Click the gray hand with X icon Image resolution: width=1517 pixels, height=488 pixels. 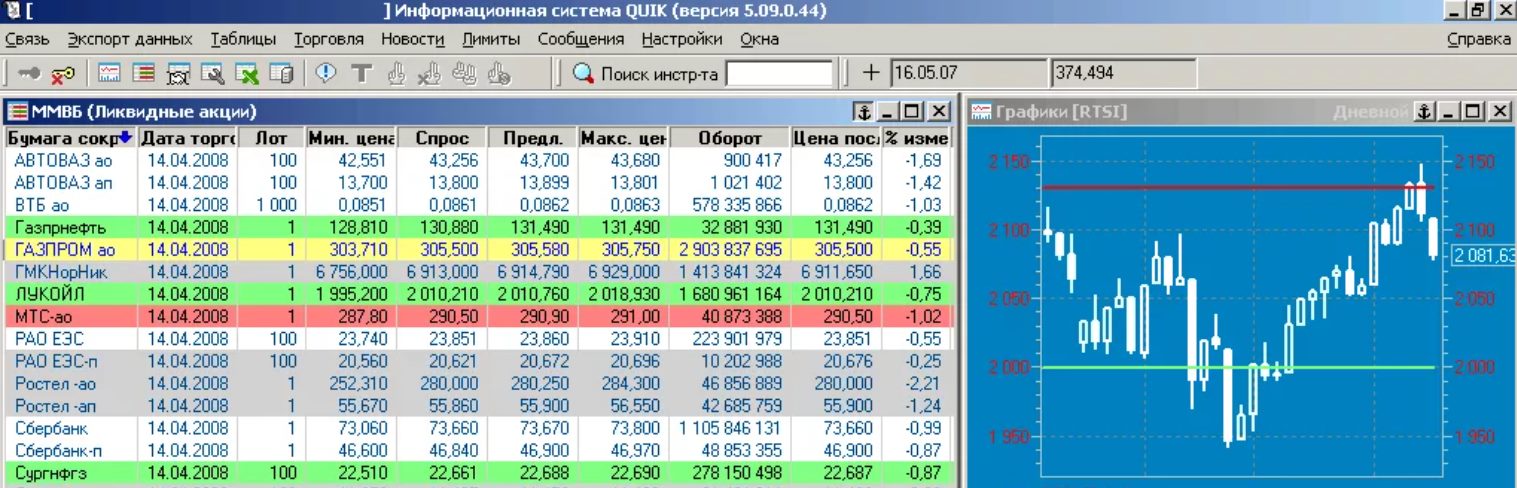(x=430, y=73)
